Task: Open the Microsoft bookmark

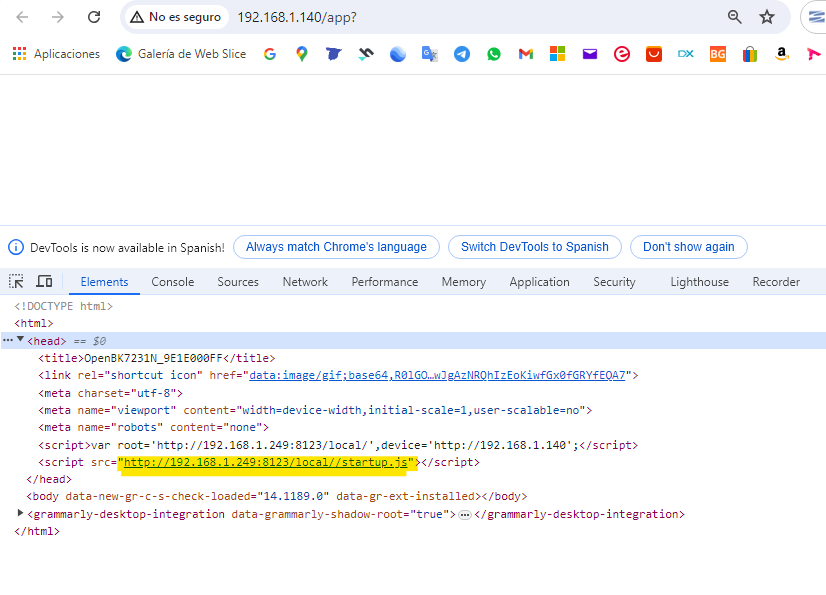Action: (x=557, y=54)
